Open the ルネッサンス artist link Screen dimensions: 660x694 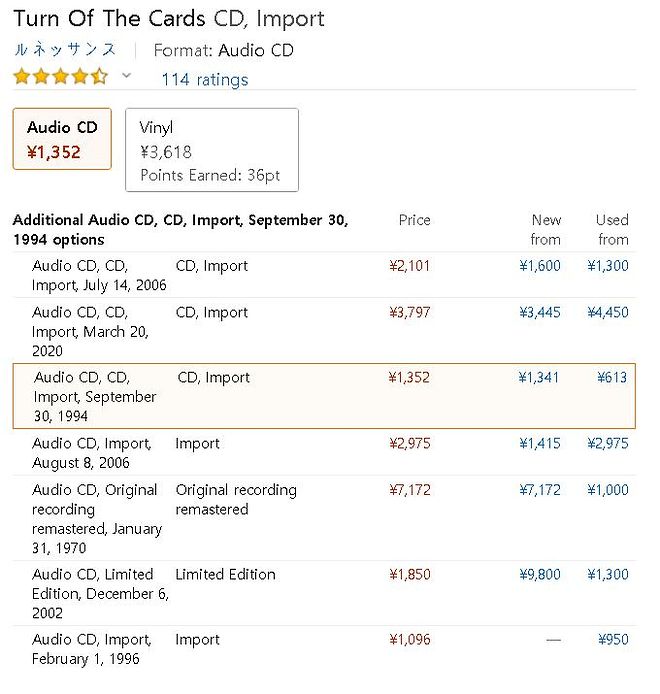coord(65,50)
